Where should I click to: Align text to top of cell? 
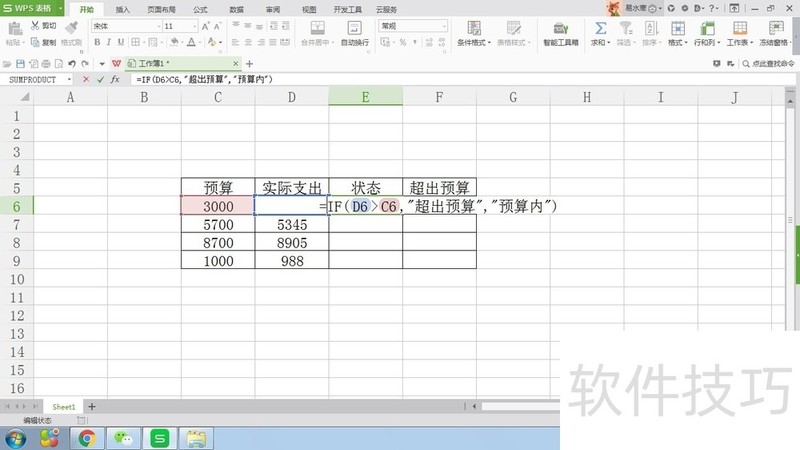pos(236,26)
